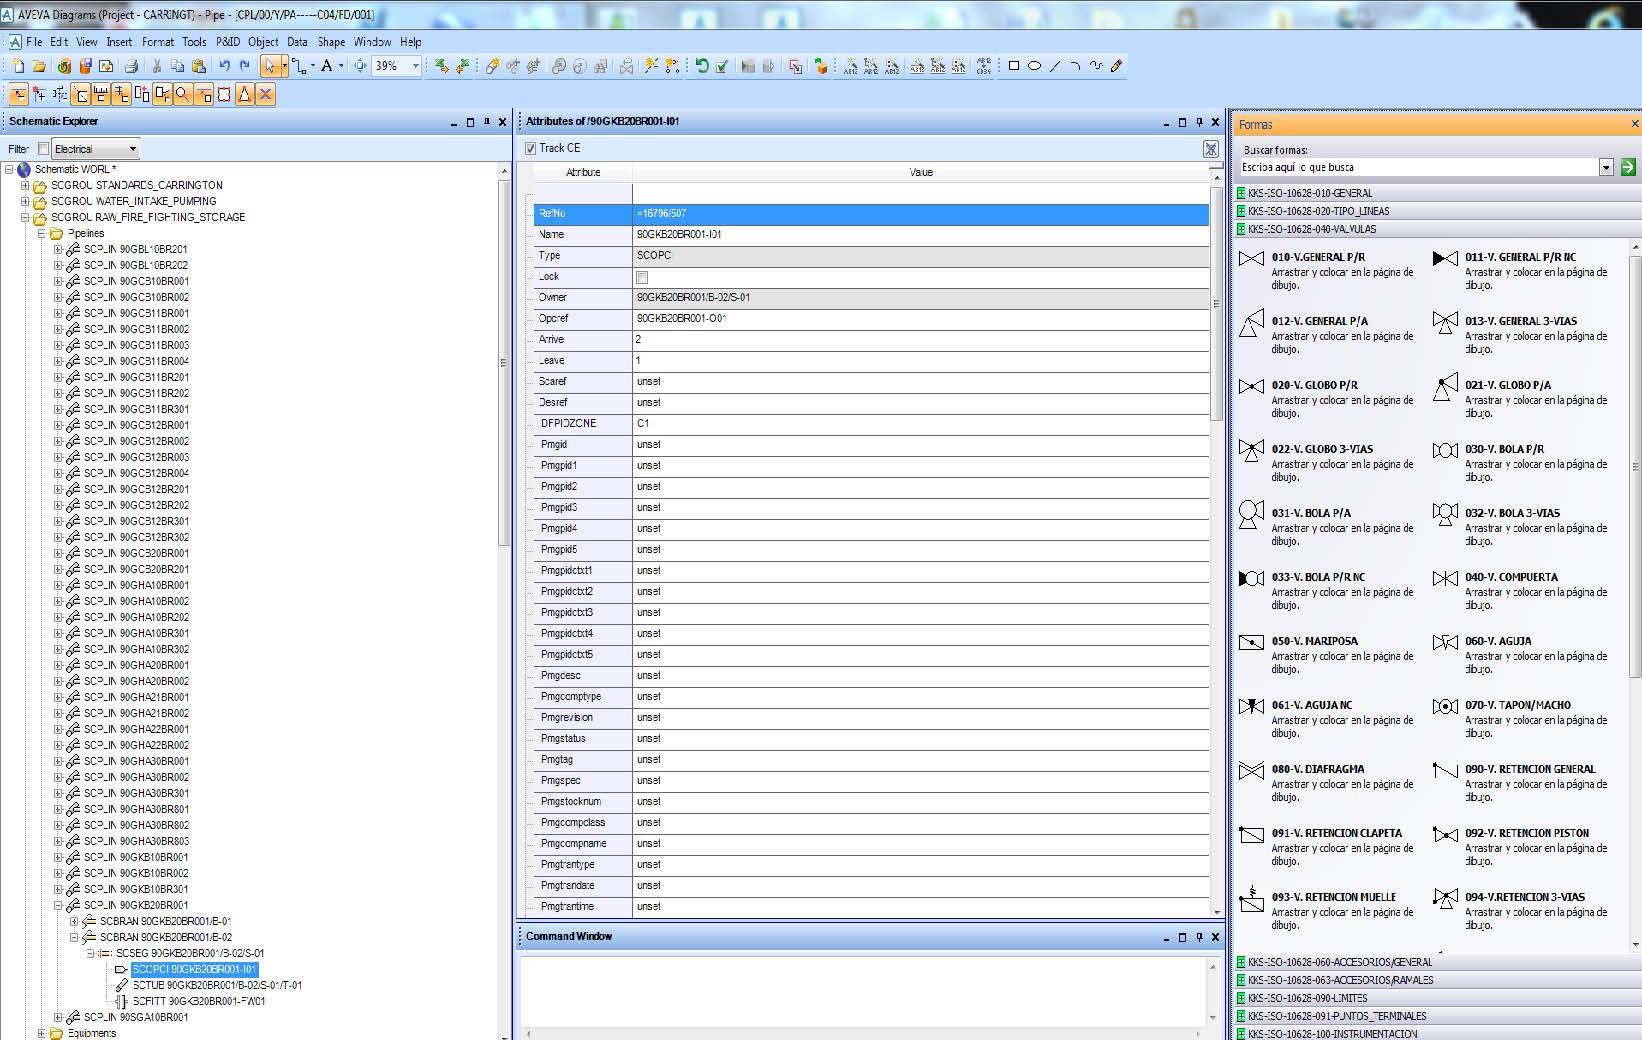Open the Tools menu

[x=194, y=42]
